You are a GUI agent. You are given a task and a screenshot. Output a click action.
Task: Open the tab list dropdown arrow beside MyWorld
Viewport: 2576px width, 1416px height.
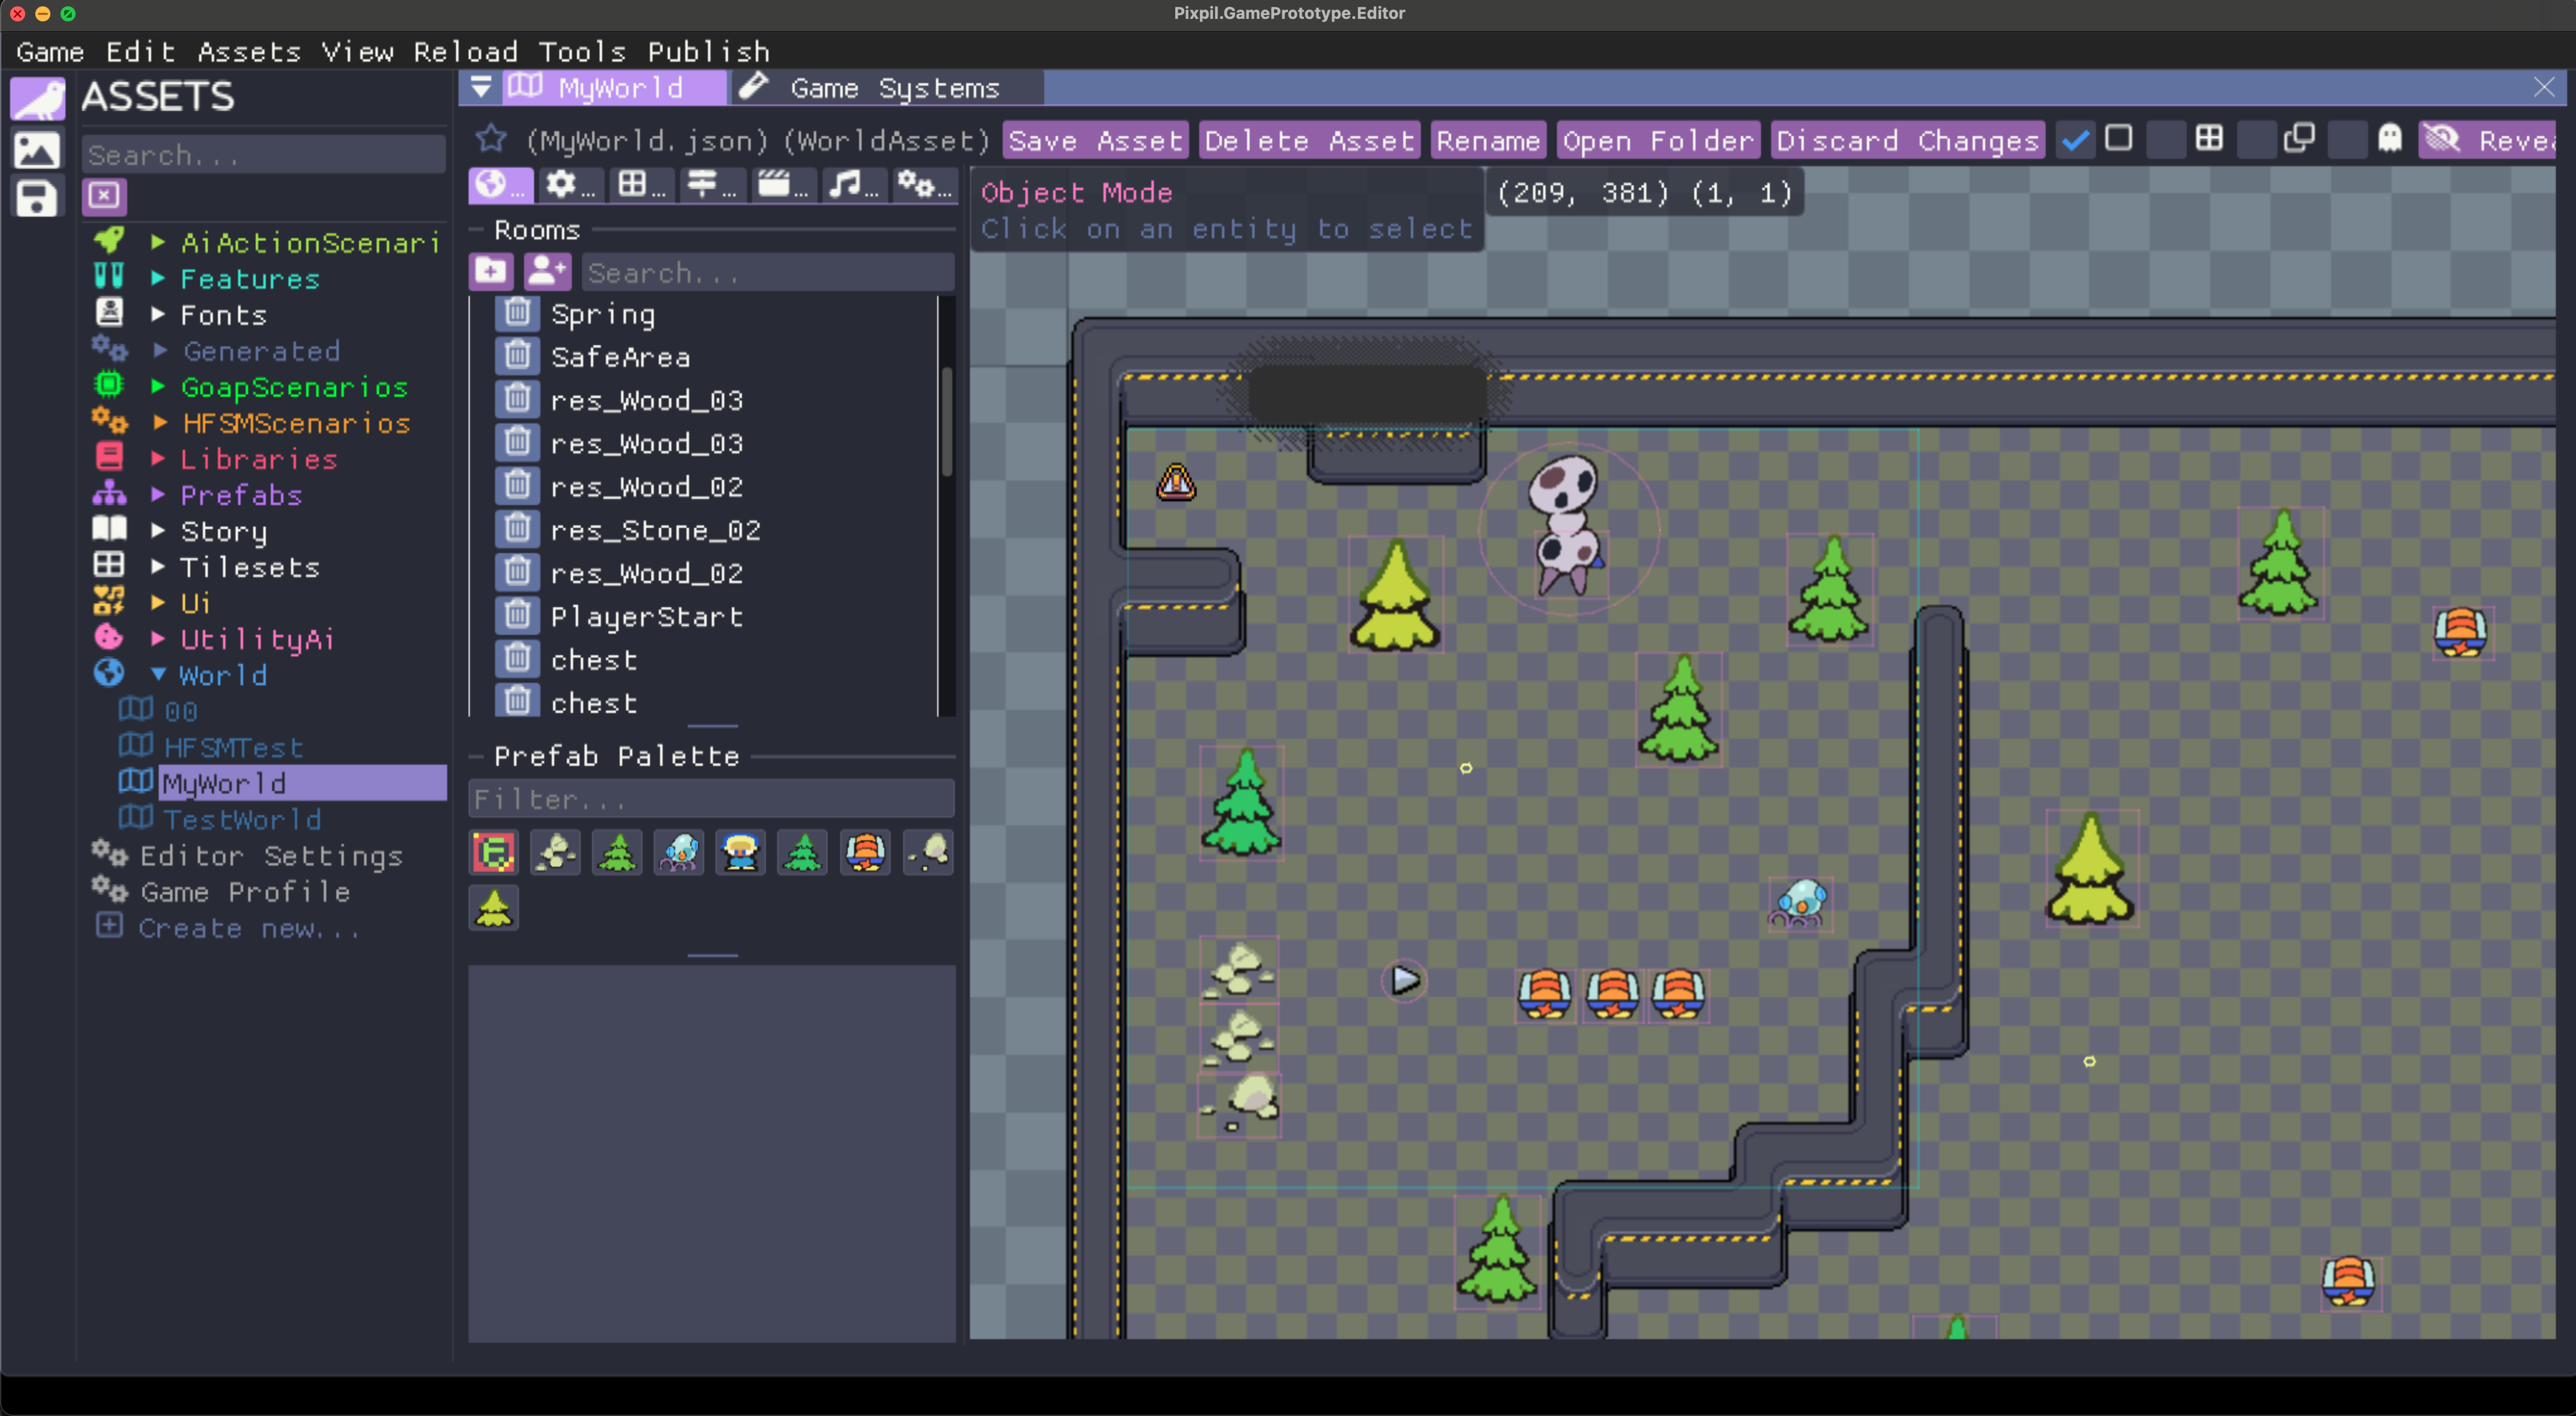[x=481, y=88]
